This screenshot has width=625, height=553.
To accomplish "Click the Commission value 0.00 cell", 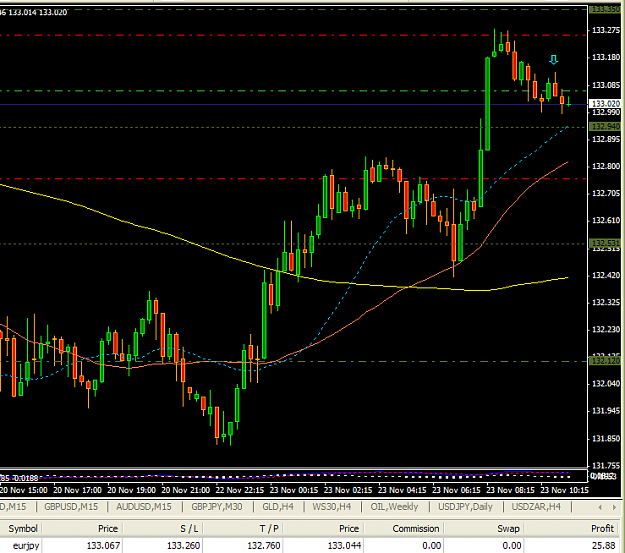I will click(431, 545).
